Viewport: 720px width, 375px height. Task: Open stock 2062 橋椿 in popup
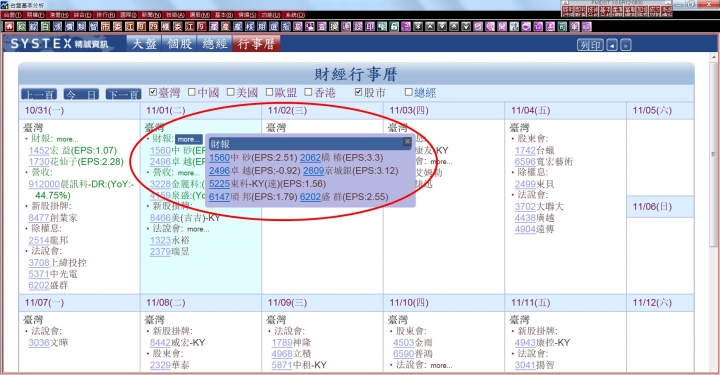click(310, 158)
